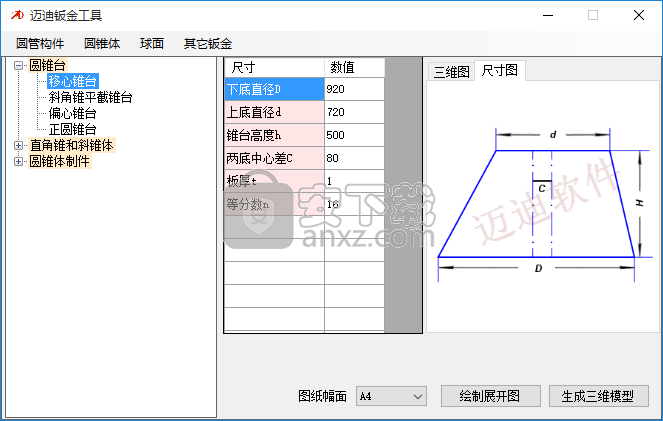
Task: Select the 上底直径d row label
Action: [x=274, y=112]
